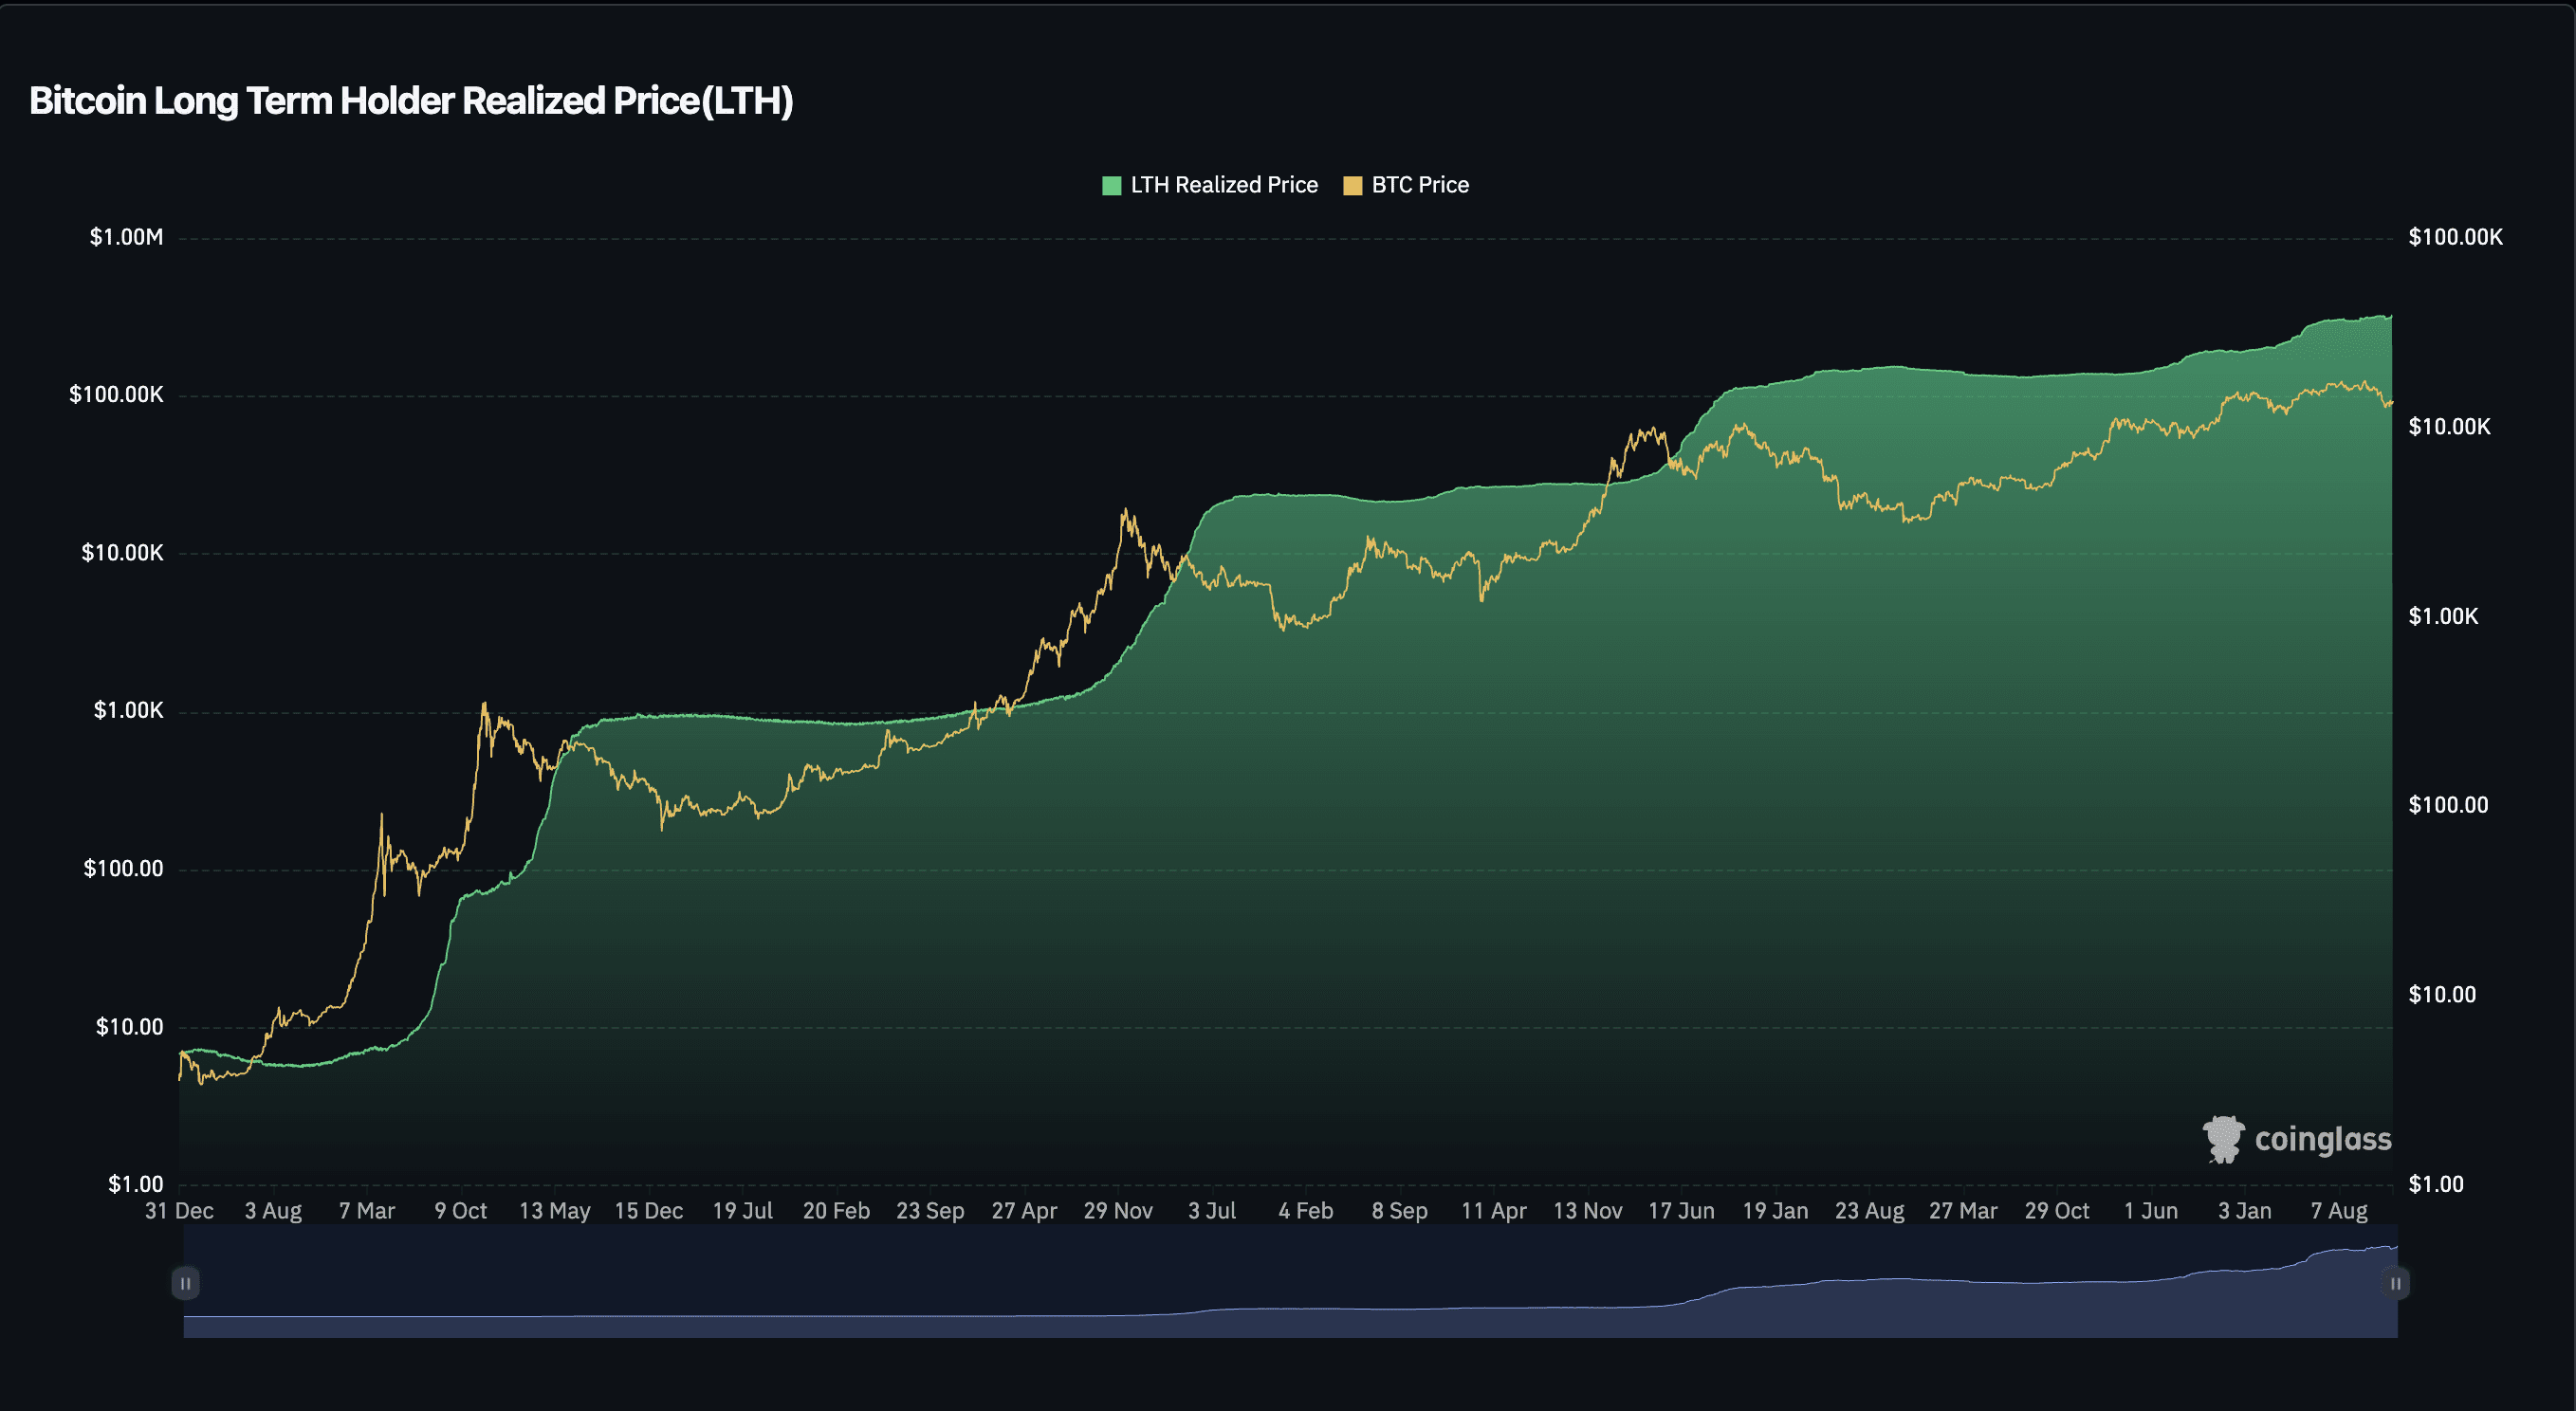The height and width of the screenshot is (1411, 2576).
Task: Click the 7 Aug x-axis label
Action: 2338,1211
